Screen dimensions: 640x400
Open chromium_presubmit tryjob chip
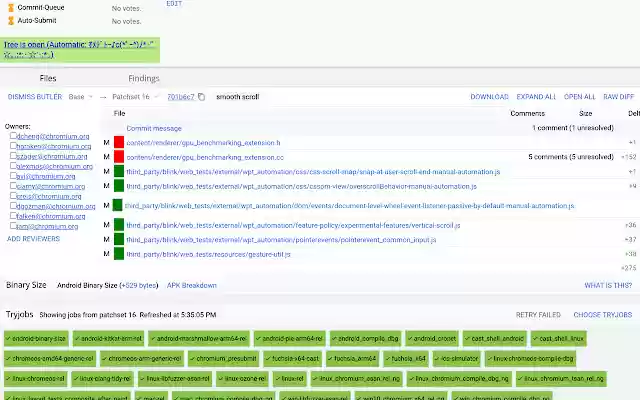(x=223, y=358)
